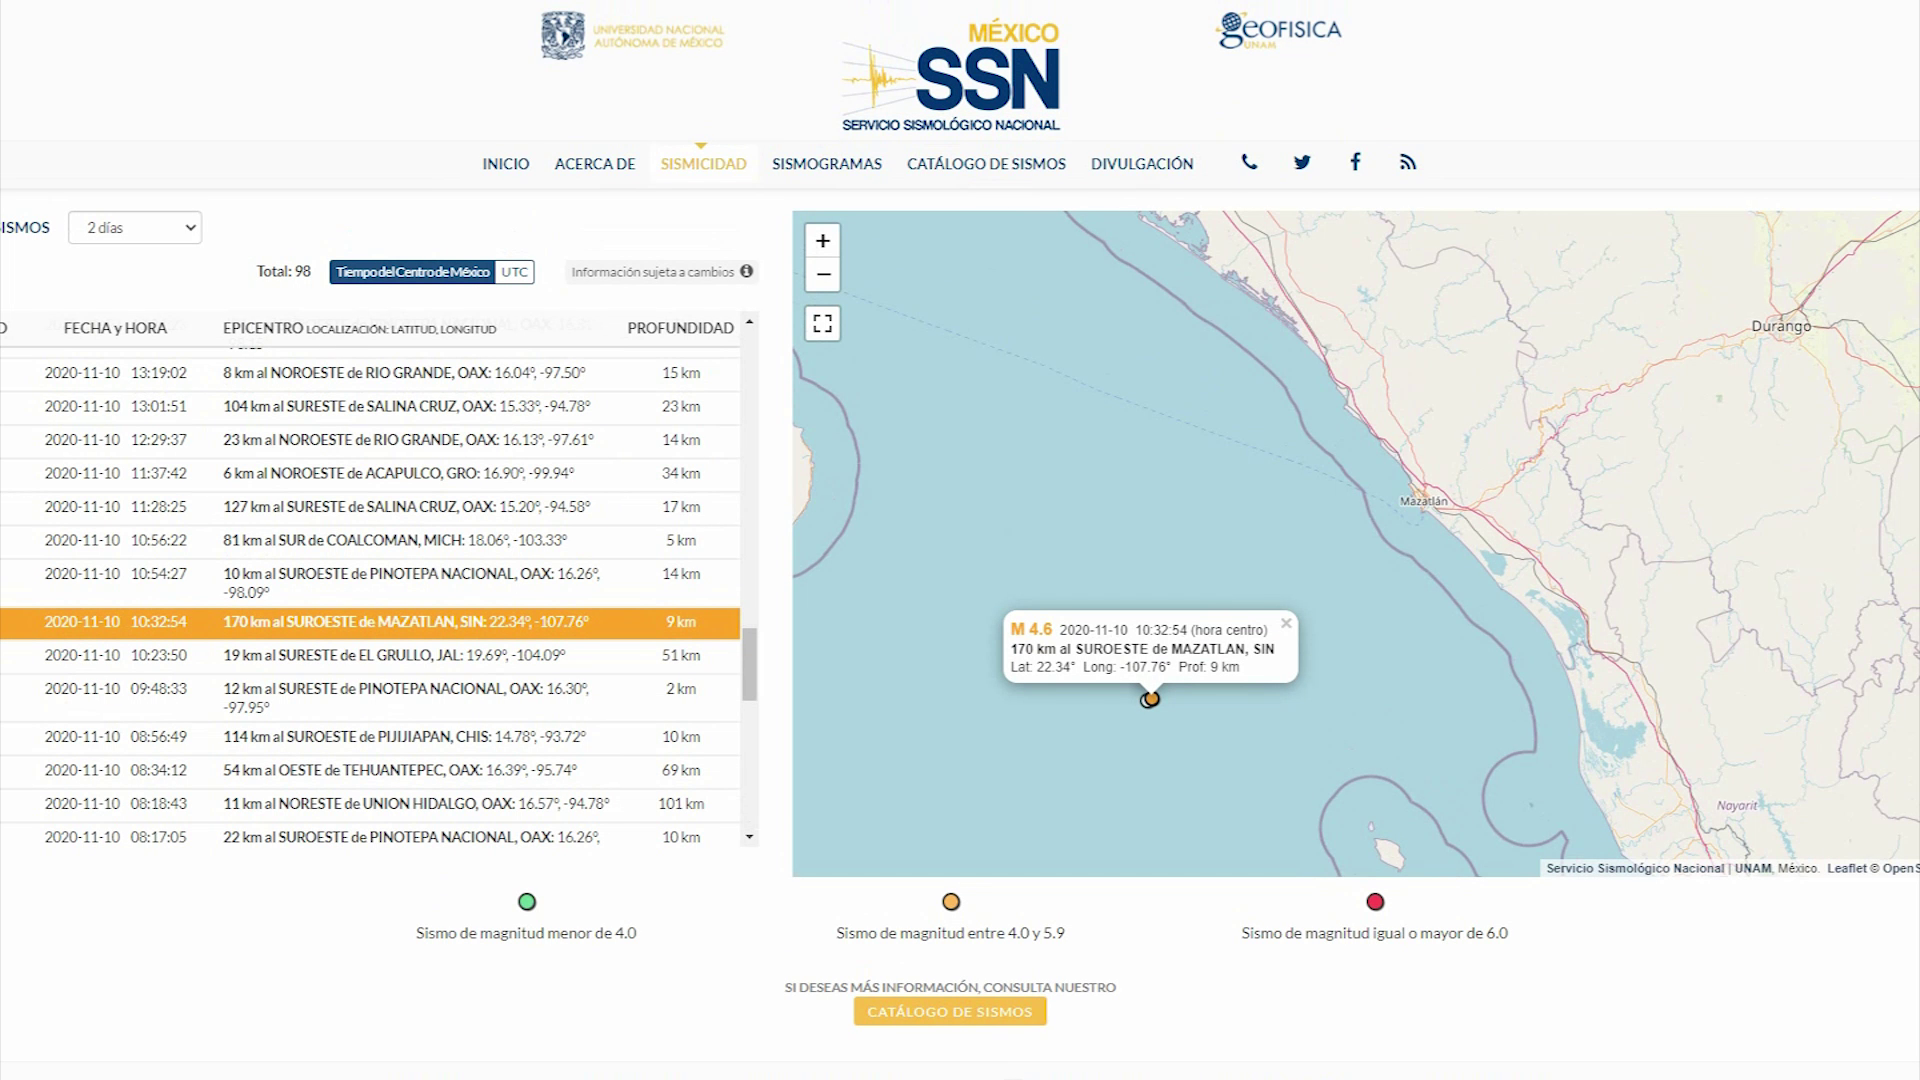Click the Mazatlán city label on map
The image size is (1920, 1080).
(x=1423, y=501)
